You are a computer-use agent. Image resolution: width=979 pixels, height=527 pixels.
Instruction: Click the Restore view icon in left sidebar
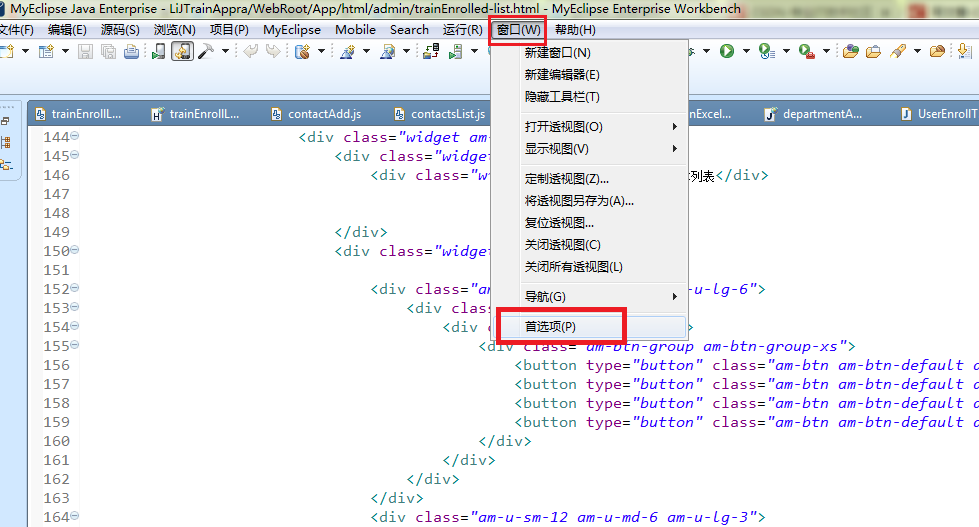coord(6,121)
